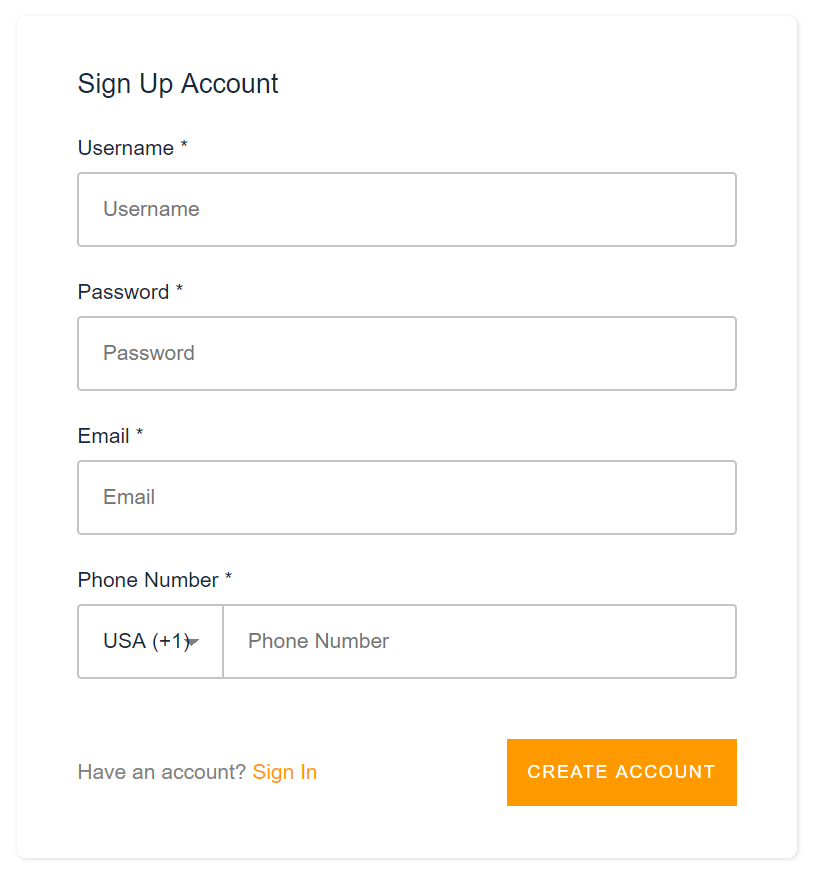This screenshot has width=815, height=870.
Task: Click the "Phone Number" placeholder text
Action: click(x=318, y=641)
